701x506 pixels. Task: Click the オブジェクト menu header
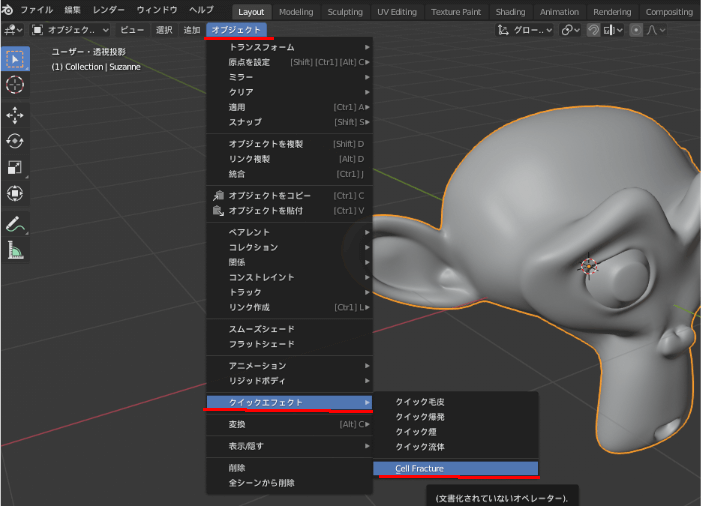pos(236,30)
